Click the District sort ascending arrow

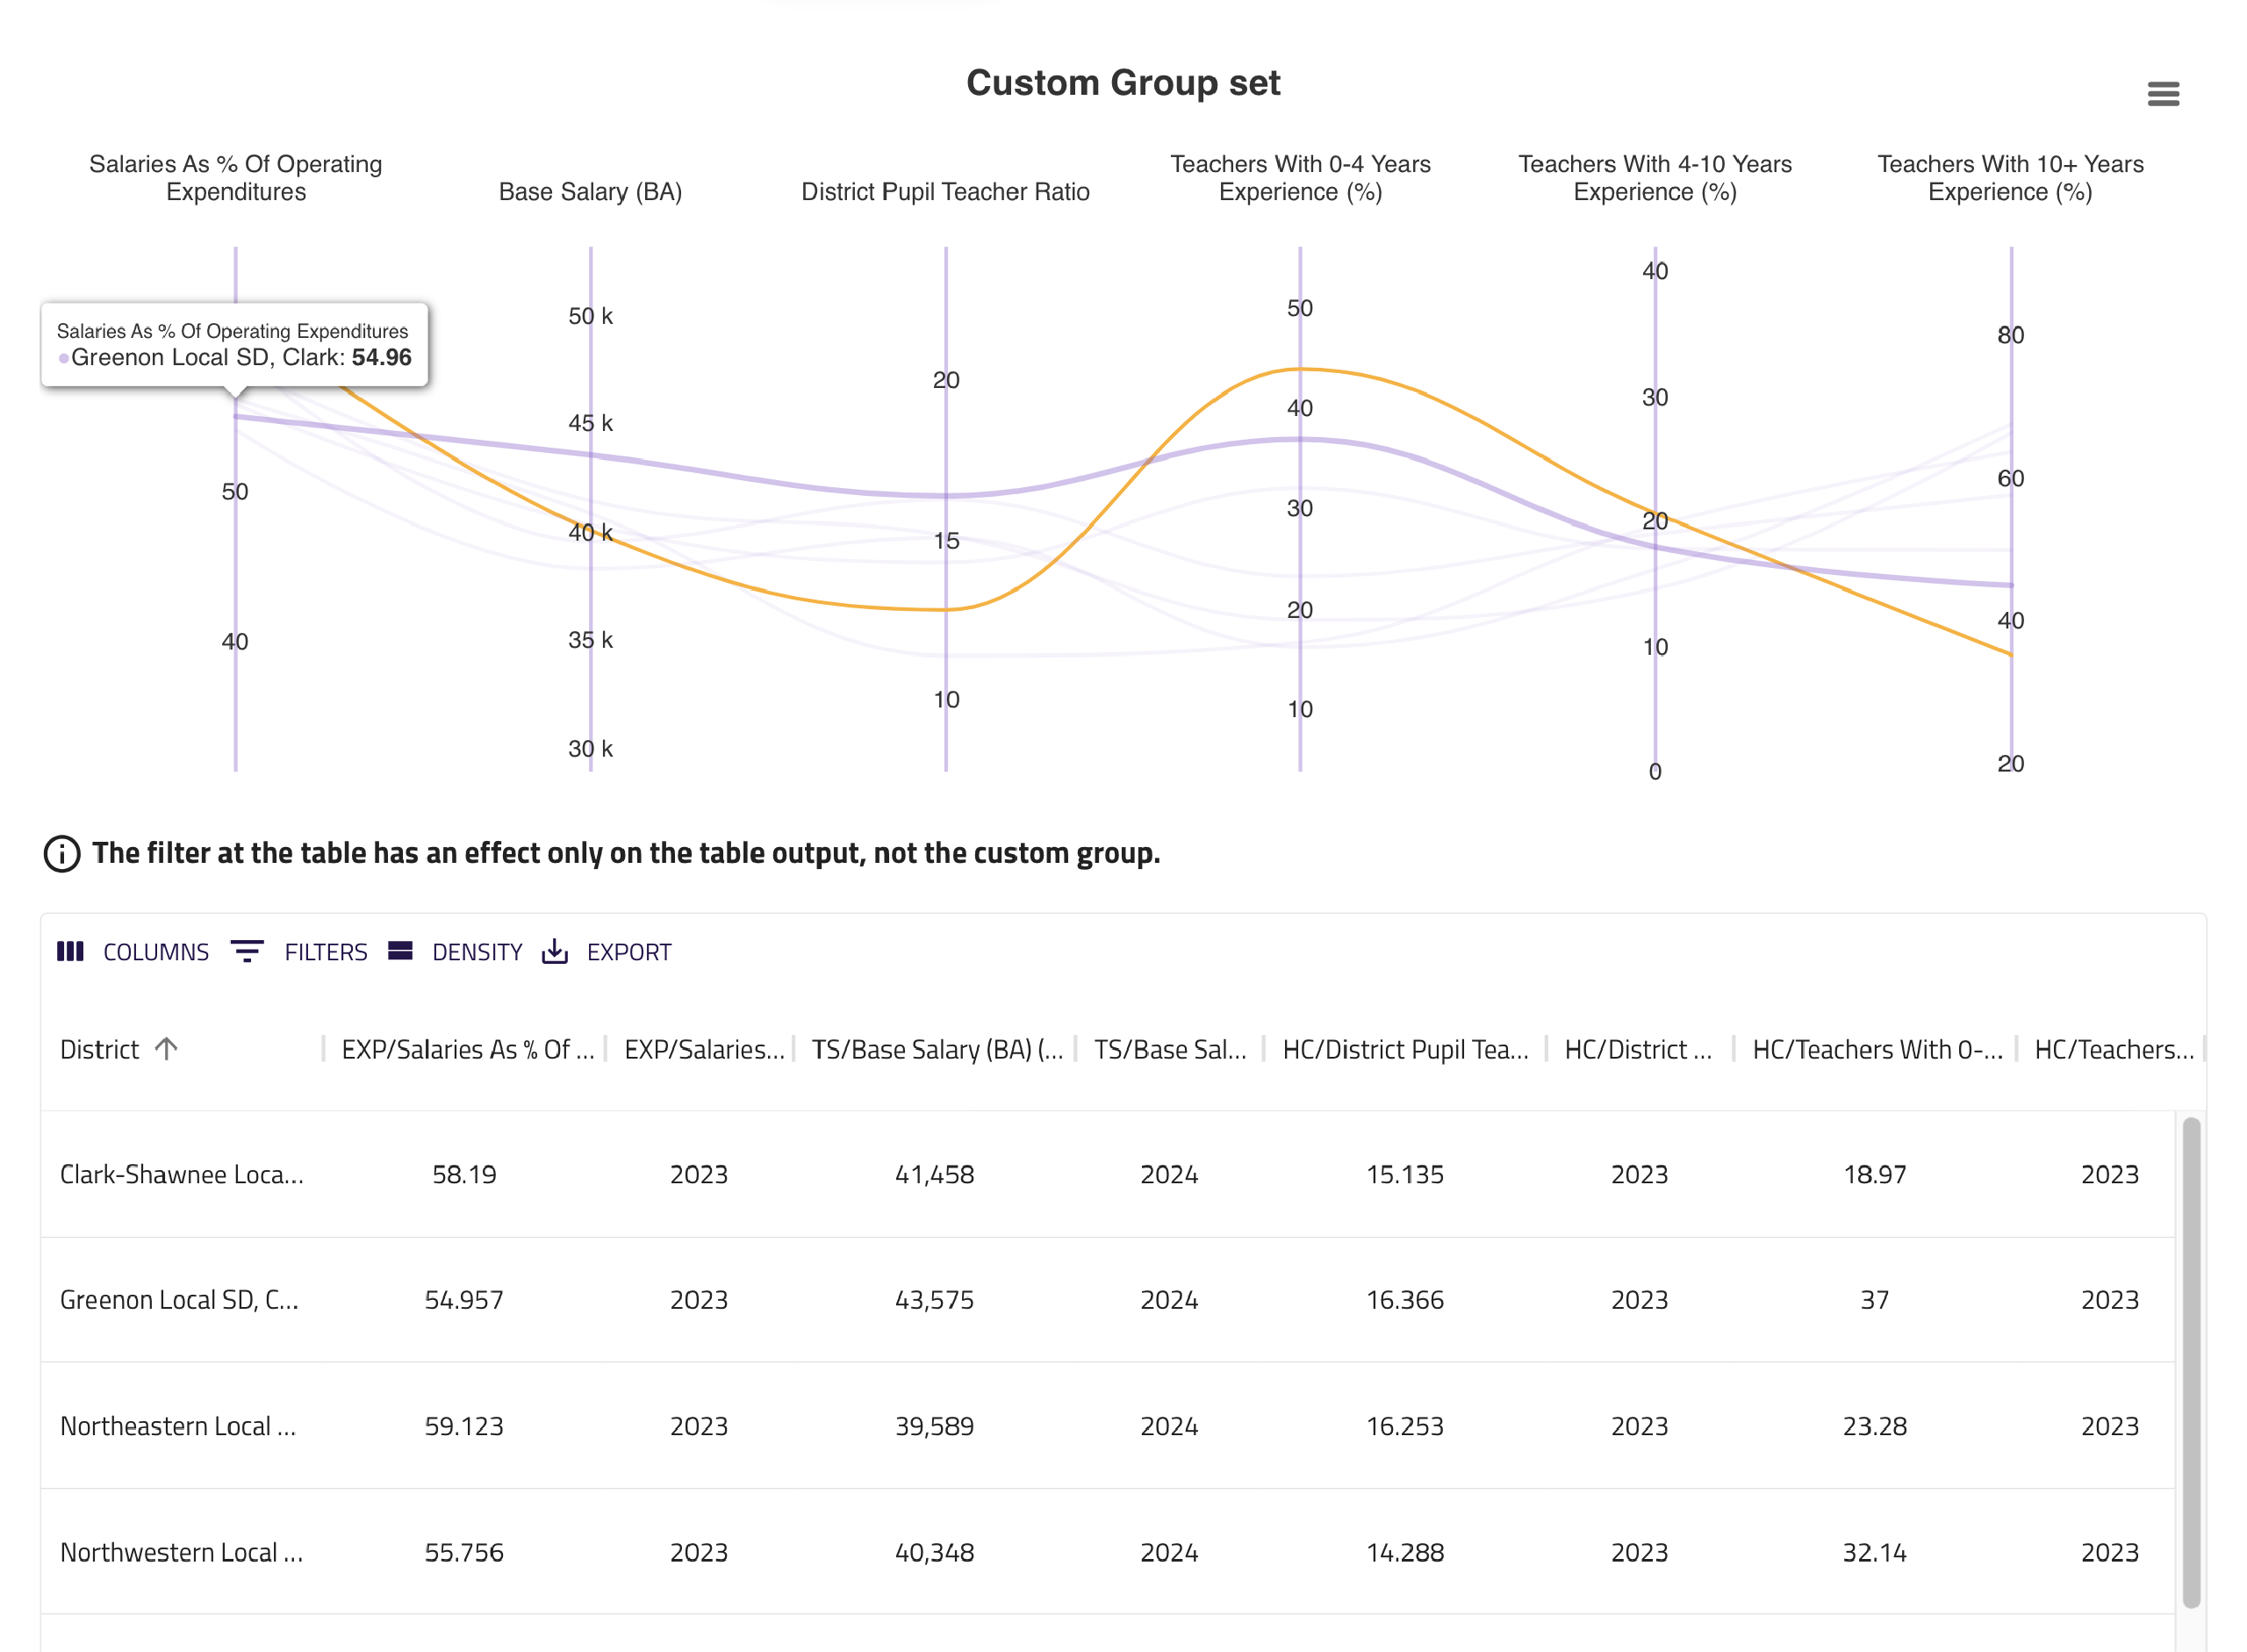[166, 1048]
